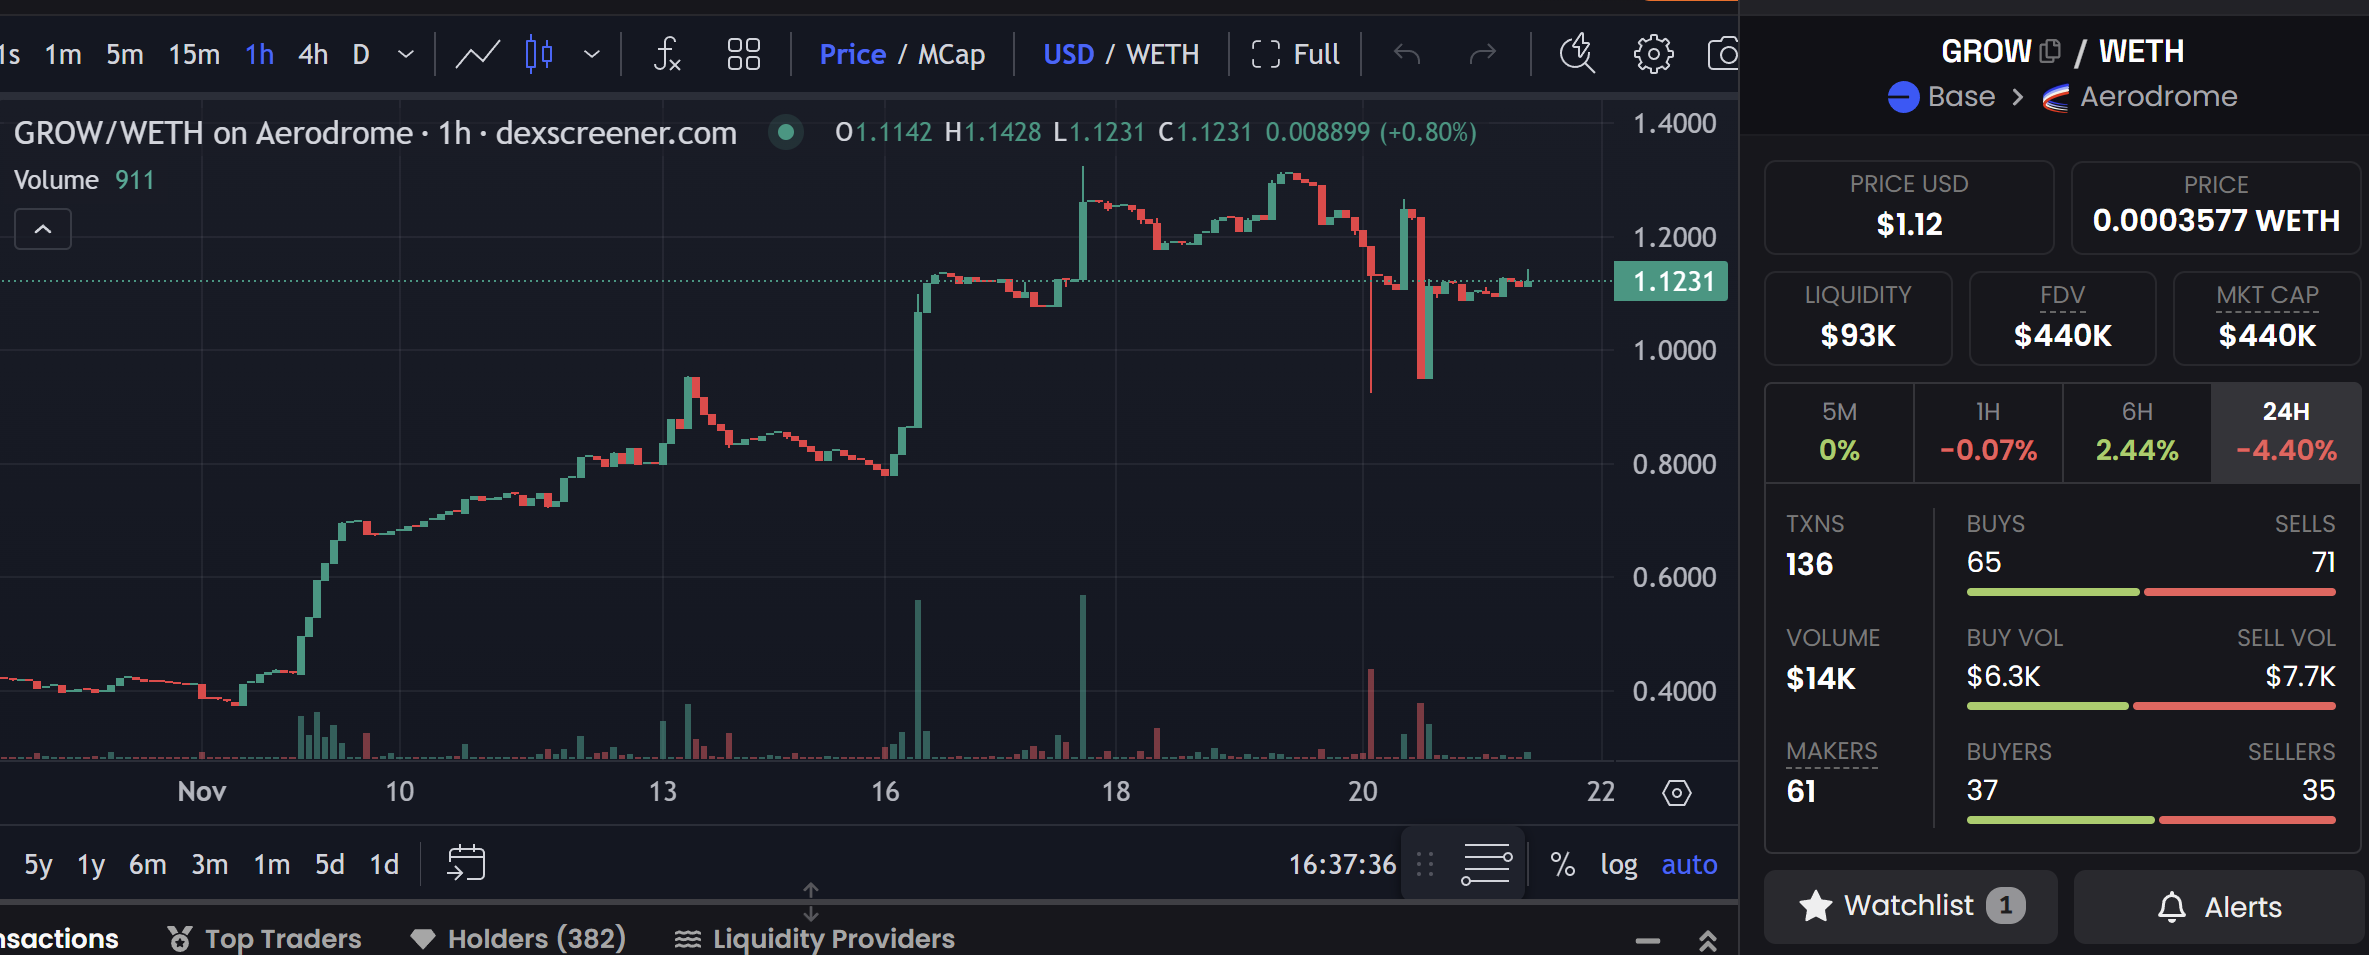Open the chart type dropdown arrow

tap(592, 54)
